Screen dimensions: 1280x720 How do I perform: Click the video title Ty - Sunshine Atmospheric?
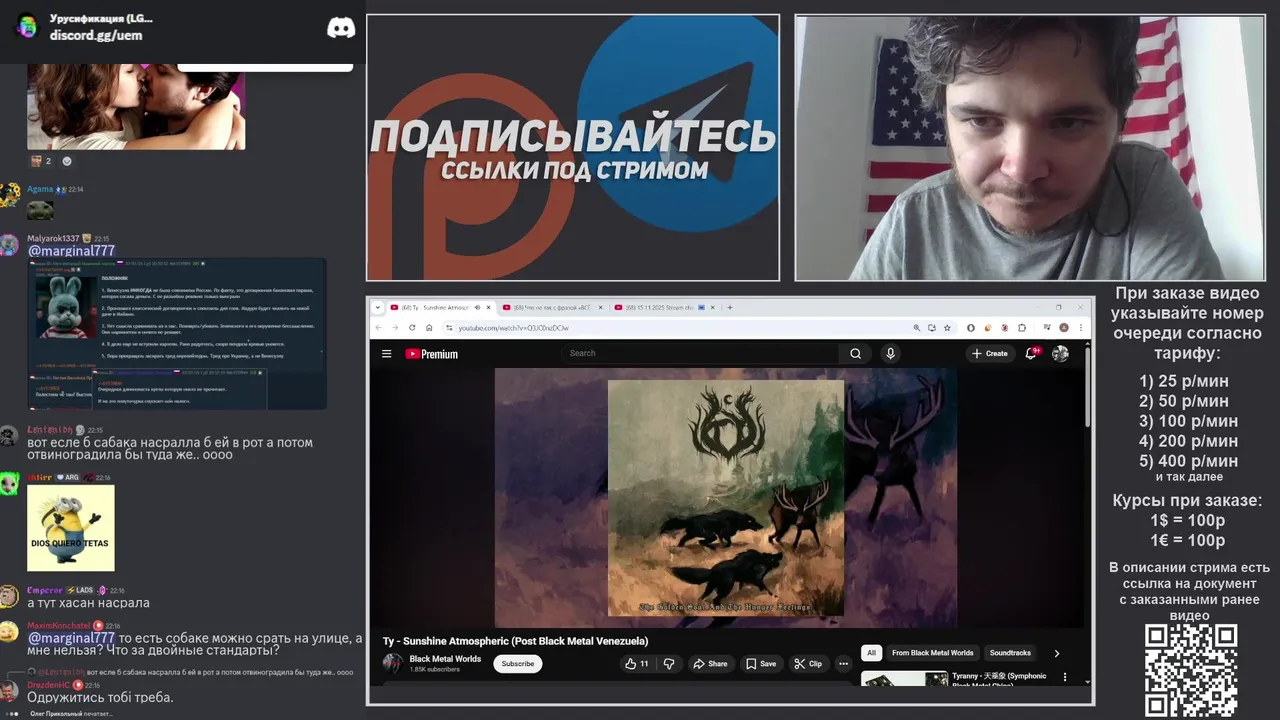coord(515,641)
